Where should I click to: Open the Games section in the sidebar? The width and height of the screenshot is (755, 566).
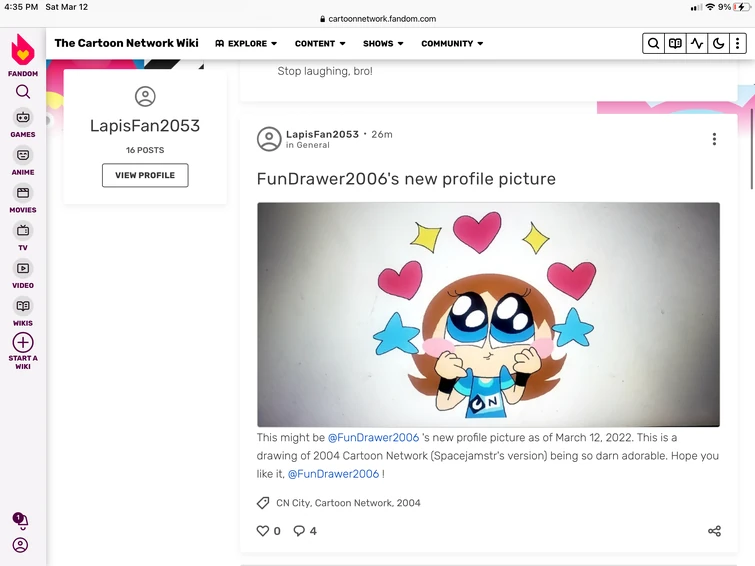point(23,118)
